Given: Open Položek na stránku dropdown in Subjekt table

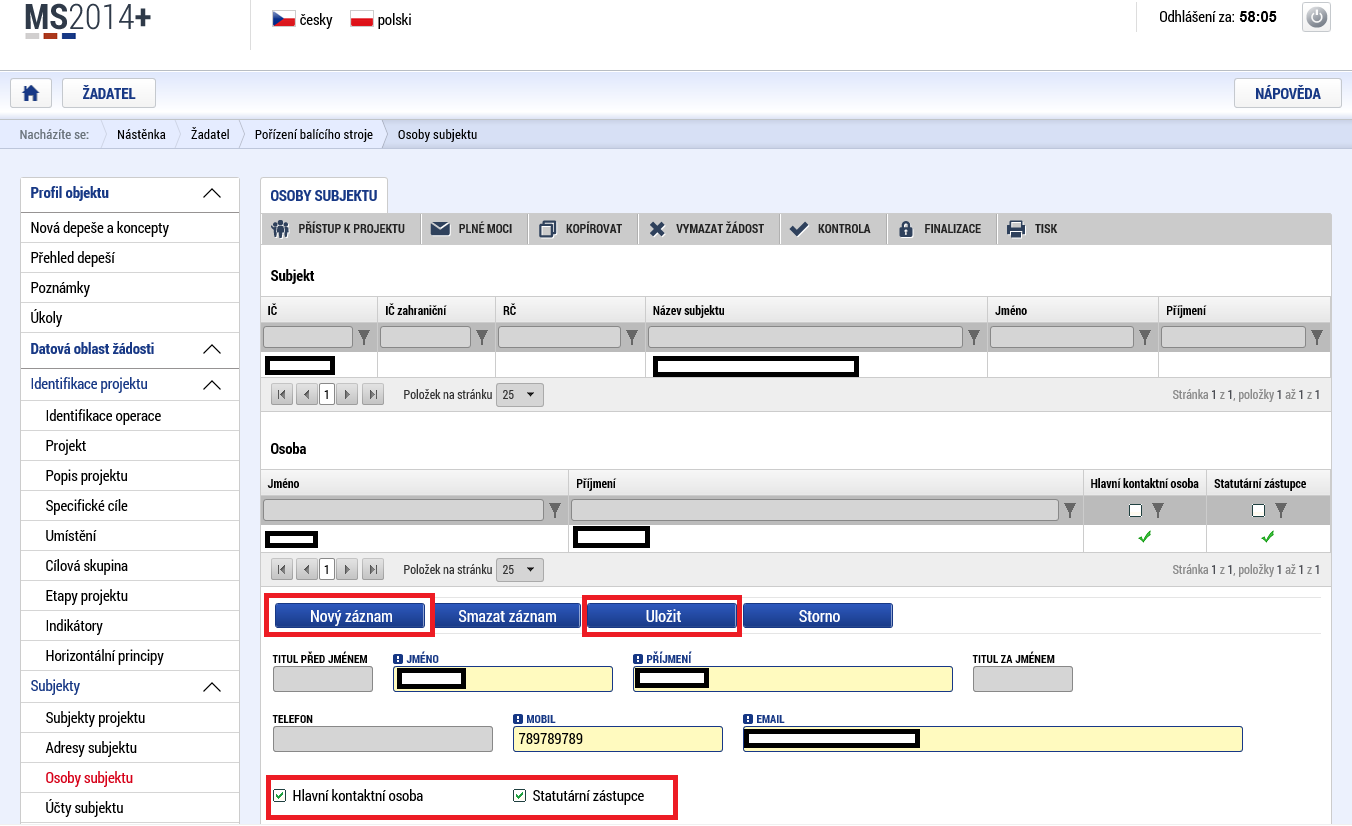Looking at the screenshot, I should click(520, 395).
